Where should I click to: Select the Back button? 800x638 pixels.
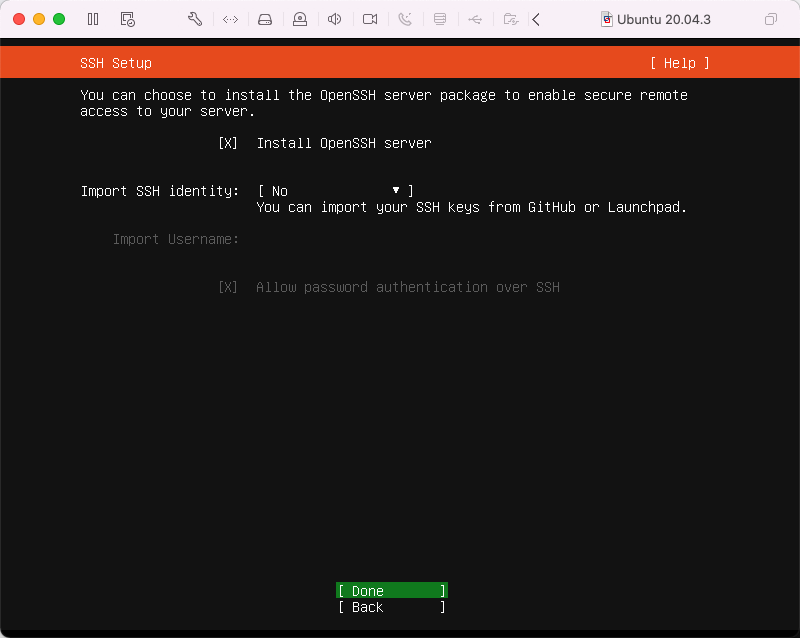[392, 607]
